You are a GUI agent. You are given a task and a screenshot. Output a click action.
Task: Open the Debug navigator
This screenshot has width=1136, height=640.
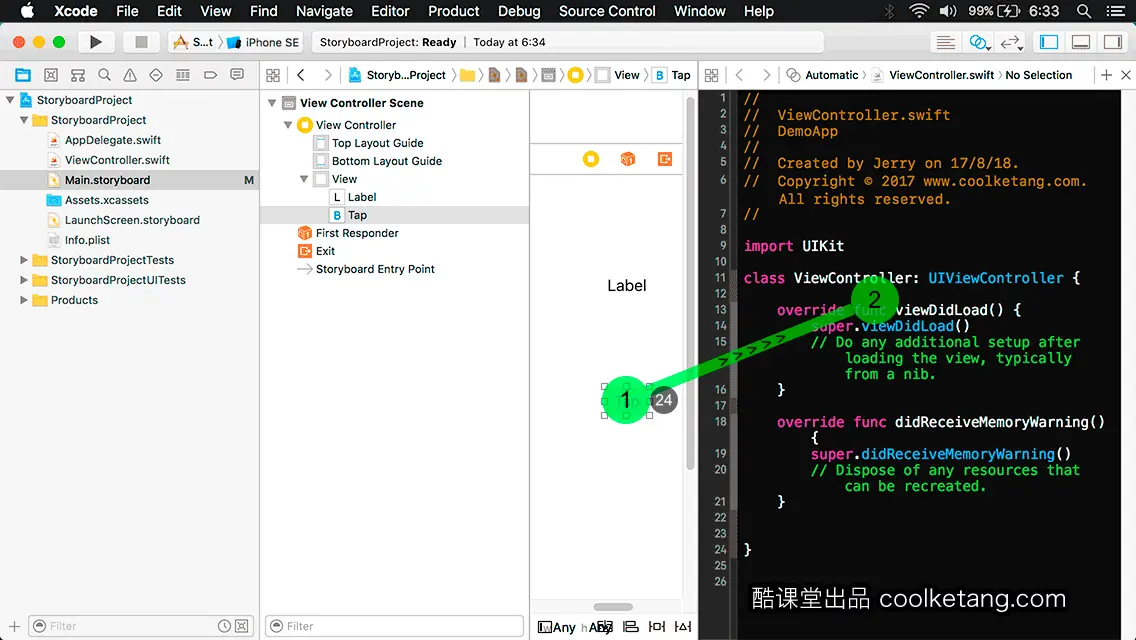183,75
